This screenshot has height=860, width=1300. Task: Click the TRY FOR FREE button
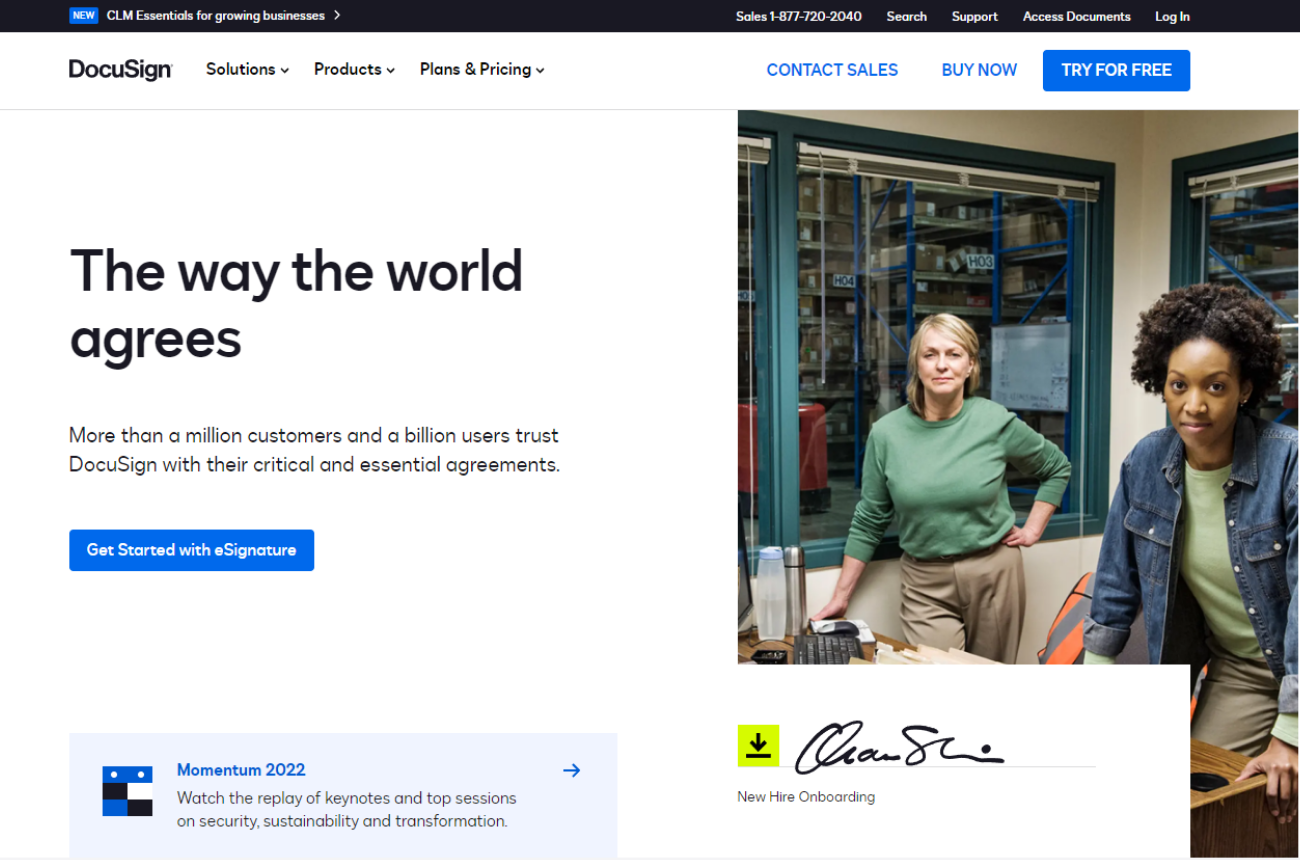(1116, 70)
